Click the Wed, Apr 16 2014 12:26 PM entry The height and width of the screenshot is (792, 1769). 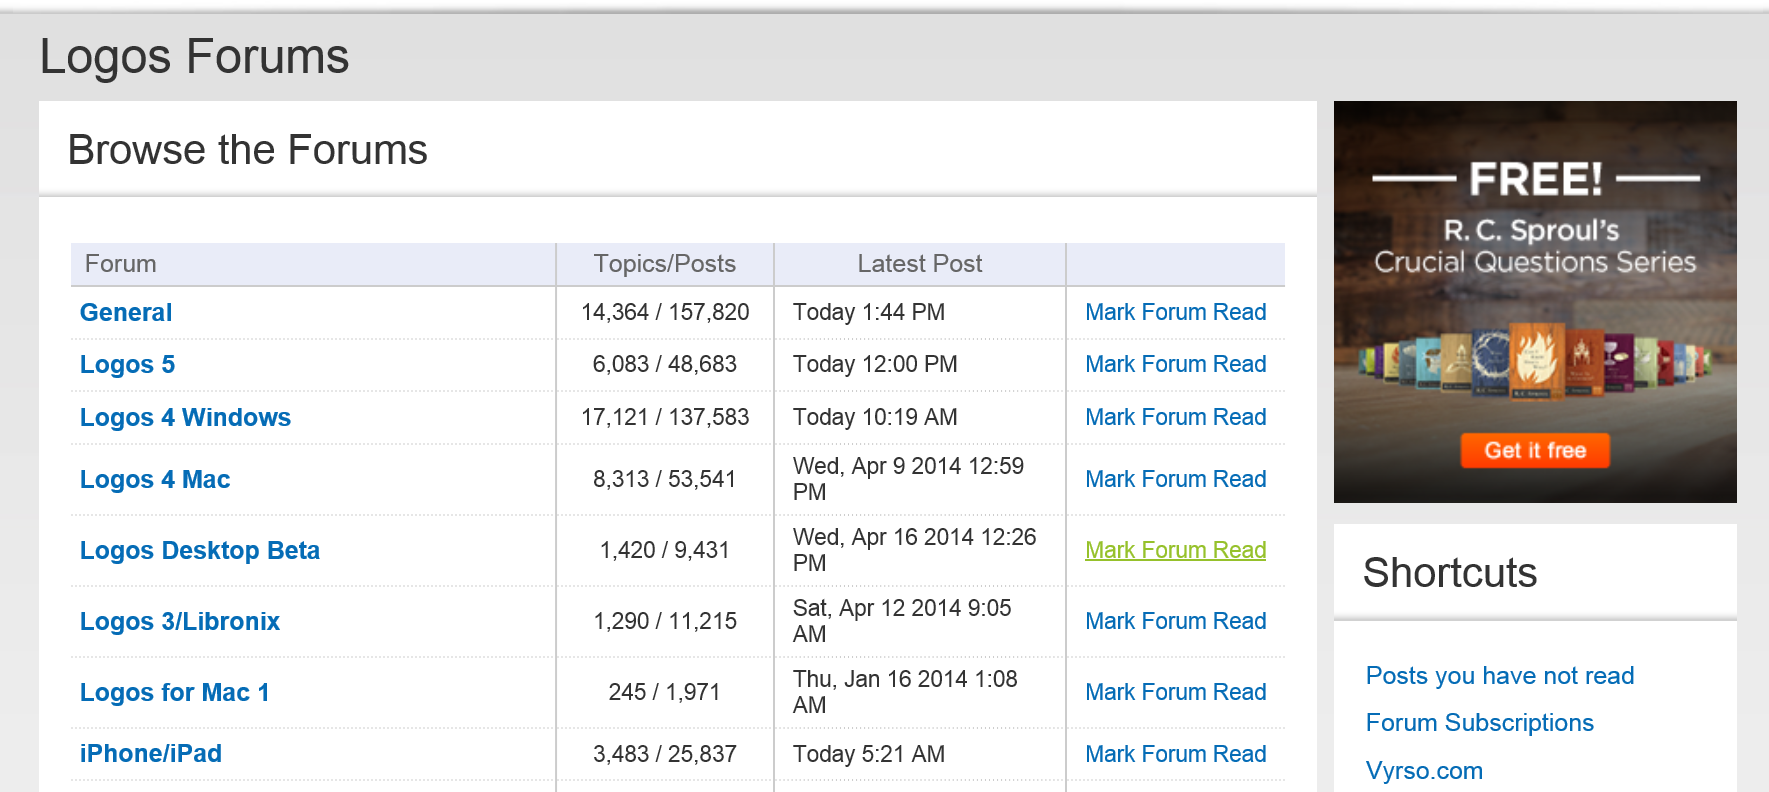pyautogui.click(x=915, y=551)
